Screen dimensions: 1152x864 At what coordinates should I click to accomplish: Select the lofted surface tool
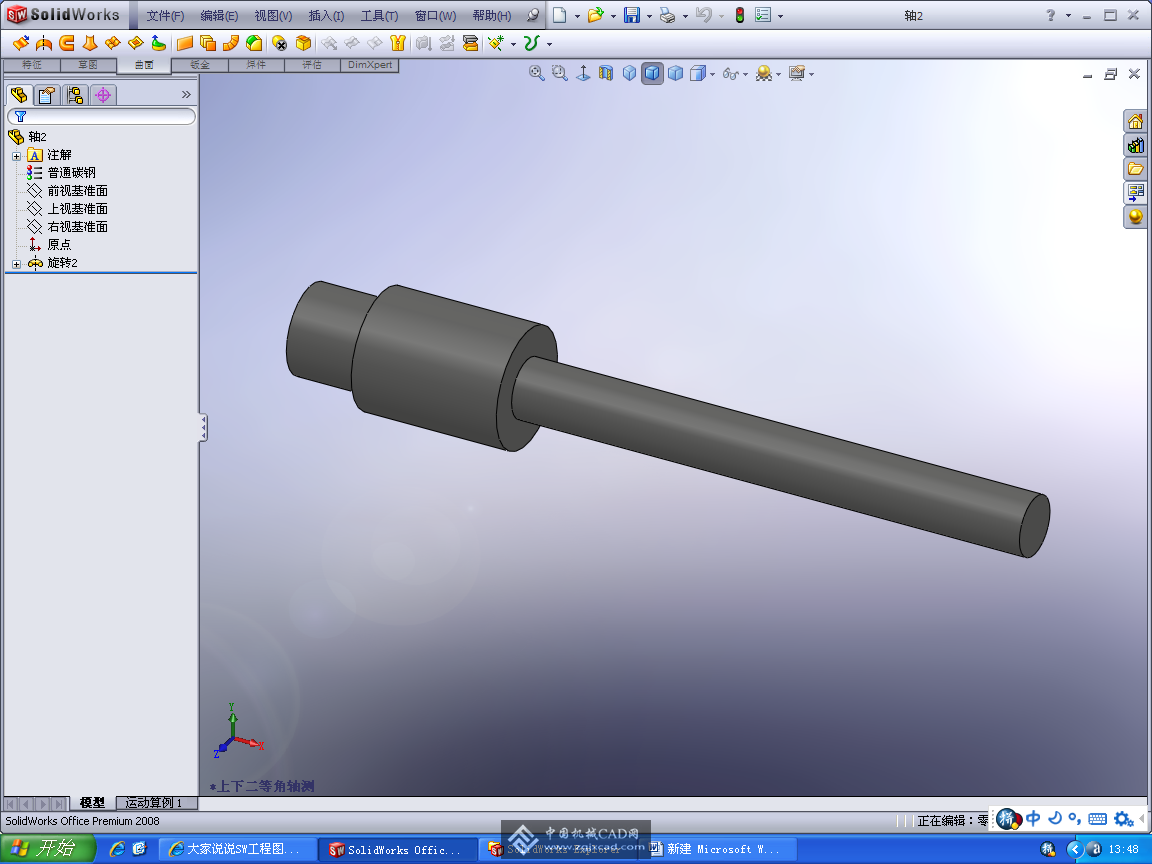90,43
